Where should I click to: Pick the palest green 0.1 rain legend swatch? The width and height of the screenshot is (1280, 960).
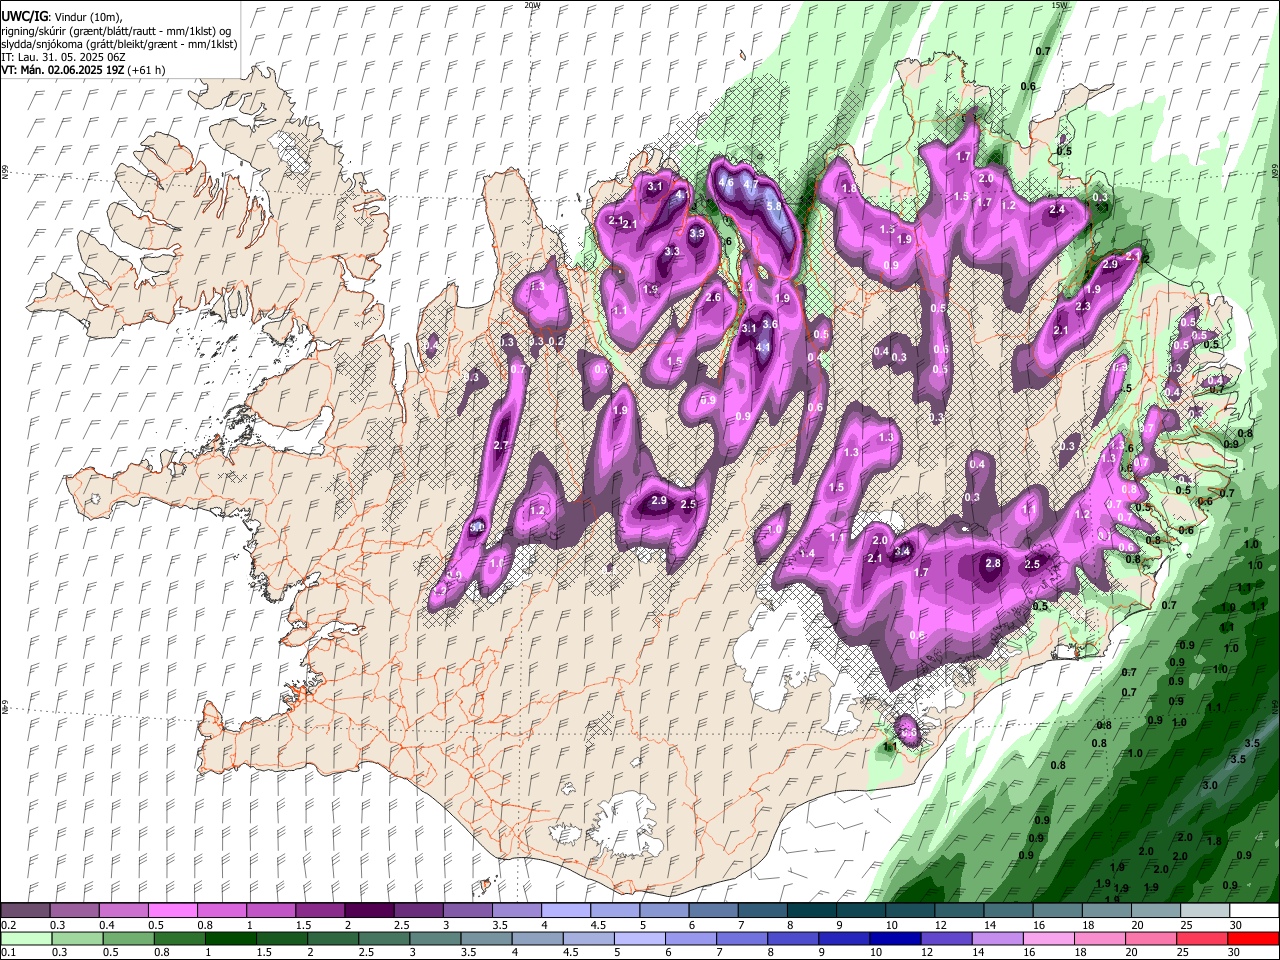click(26, 939)
